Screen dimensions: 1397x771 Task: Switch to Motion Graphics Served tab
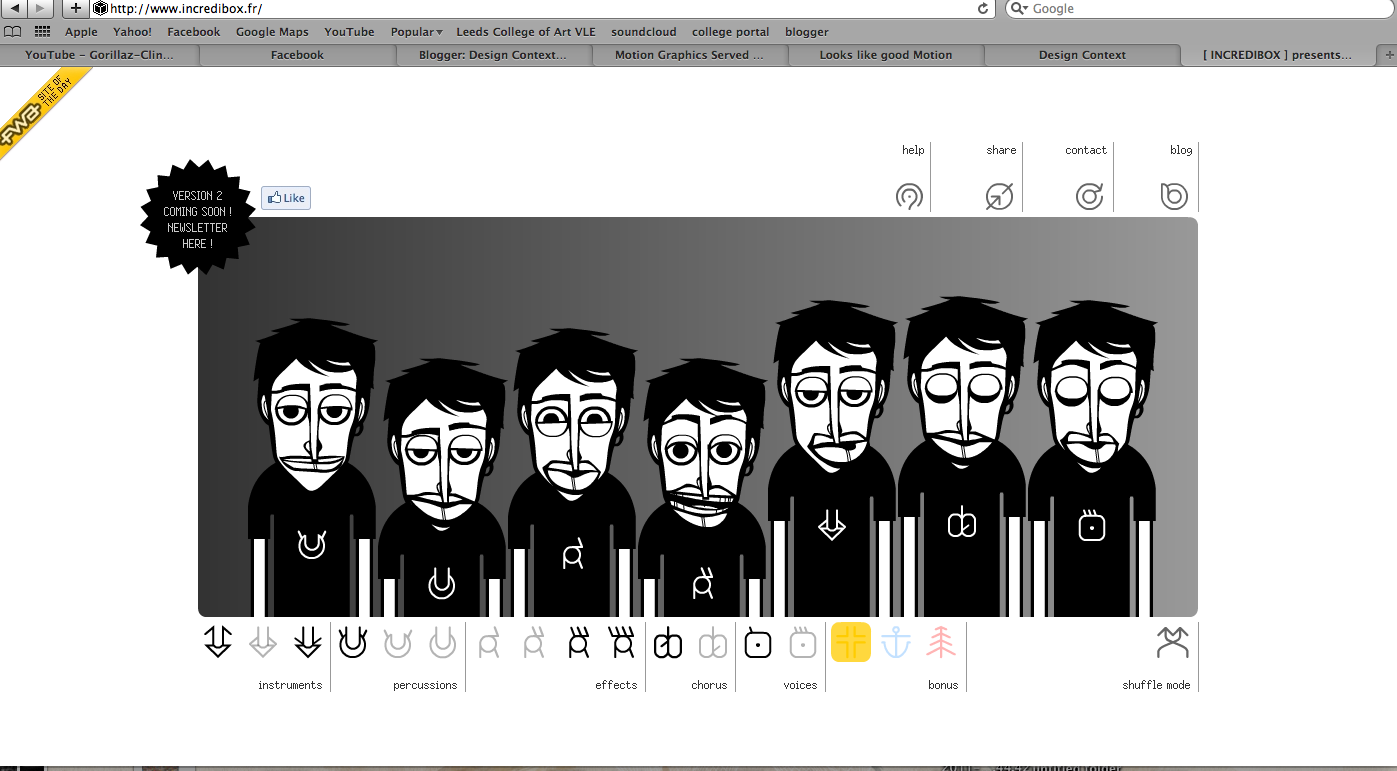pos(689,55)
